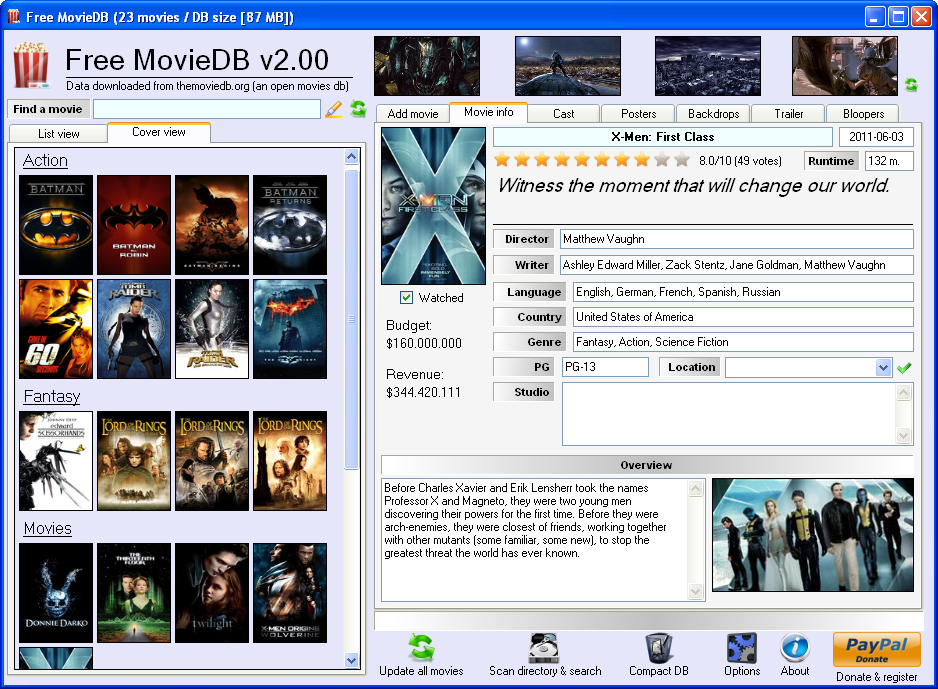Select the second Lord of the Rings cover
The width and height of the screenshot is (938, 689).
212,461
